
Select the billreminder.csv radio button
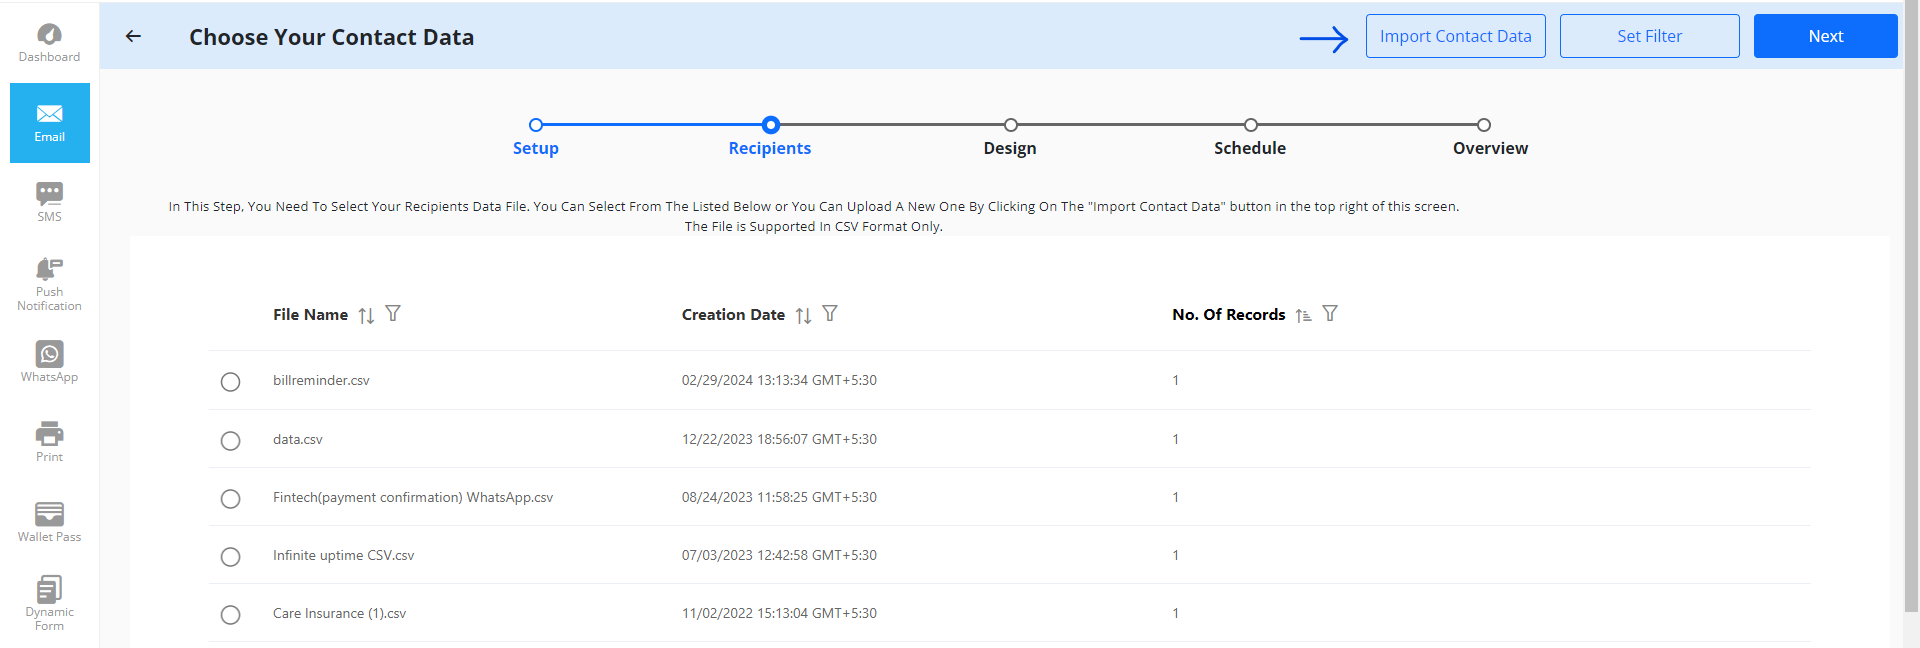pos(230,382)
